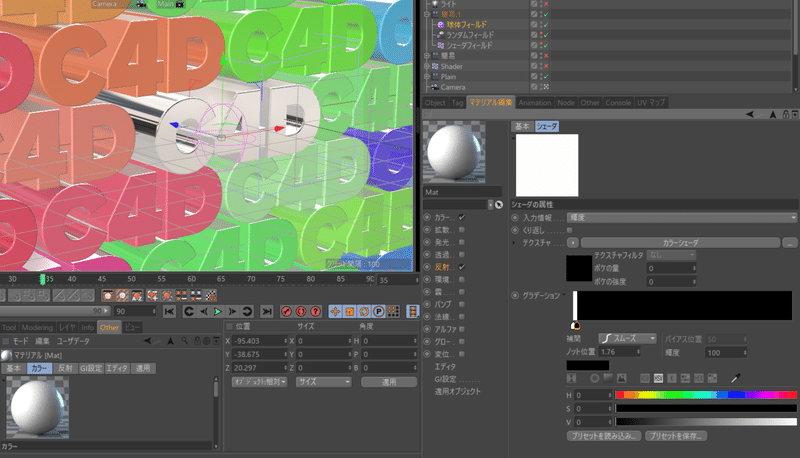Play the animation forward

(x=218, y=311)
